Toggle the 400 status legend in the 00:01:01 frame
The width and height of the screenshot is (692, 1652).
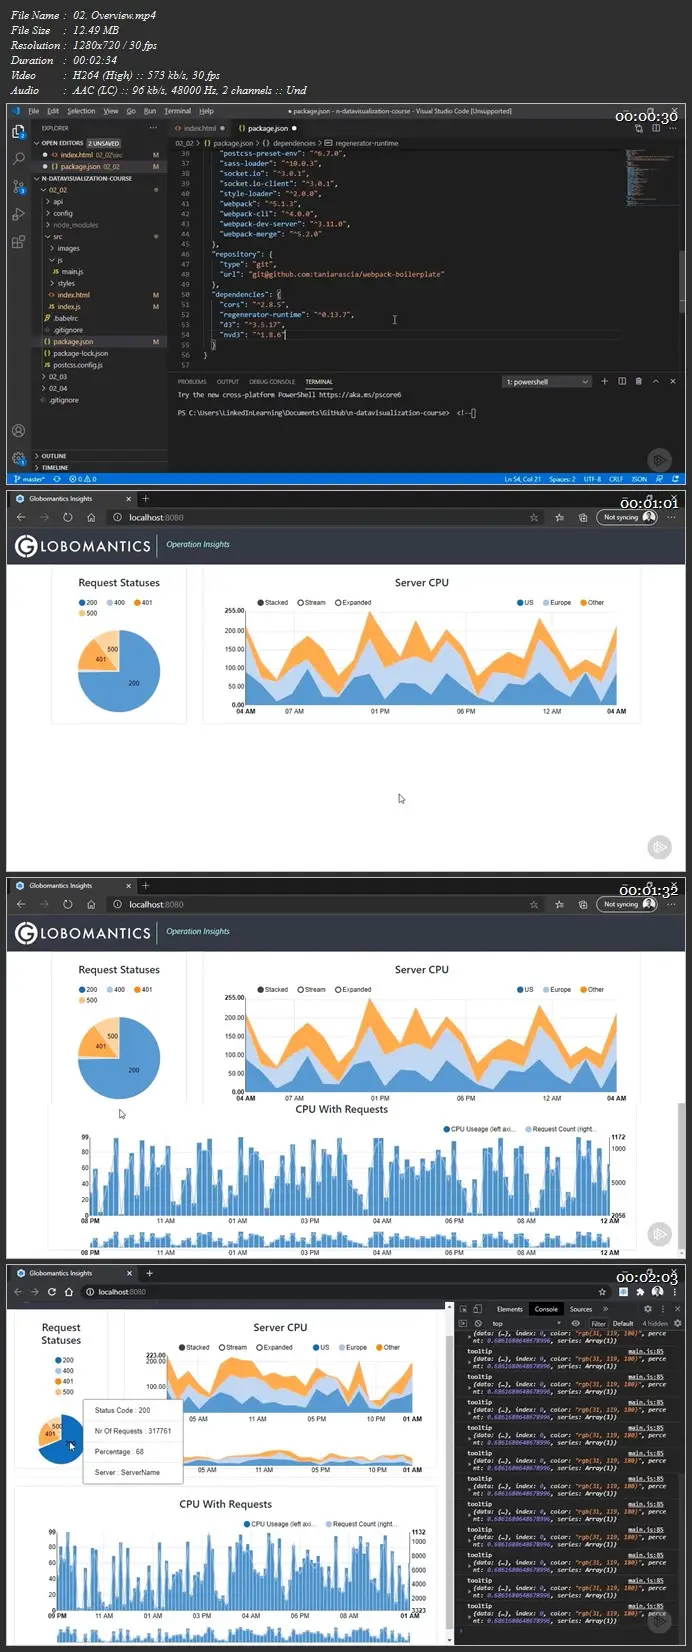(115, 602)
